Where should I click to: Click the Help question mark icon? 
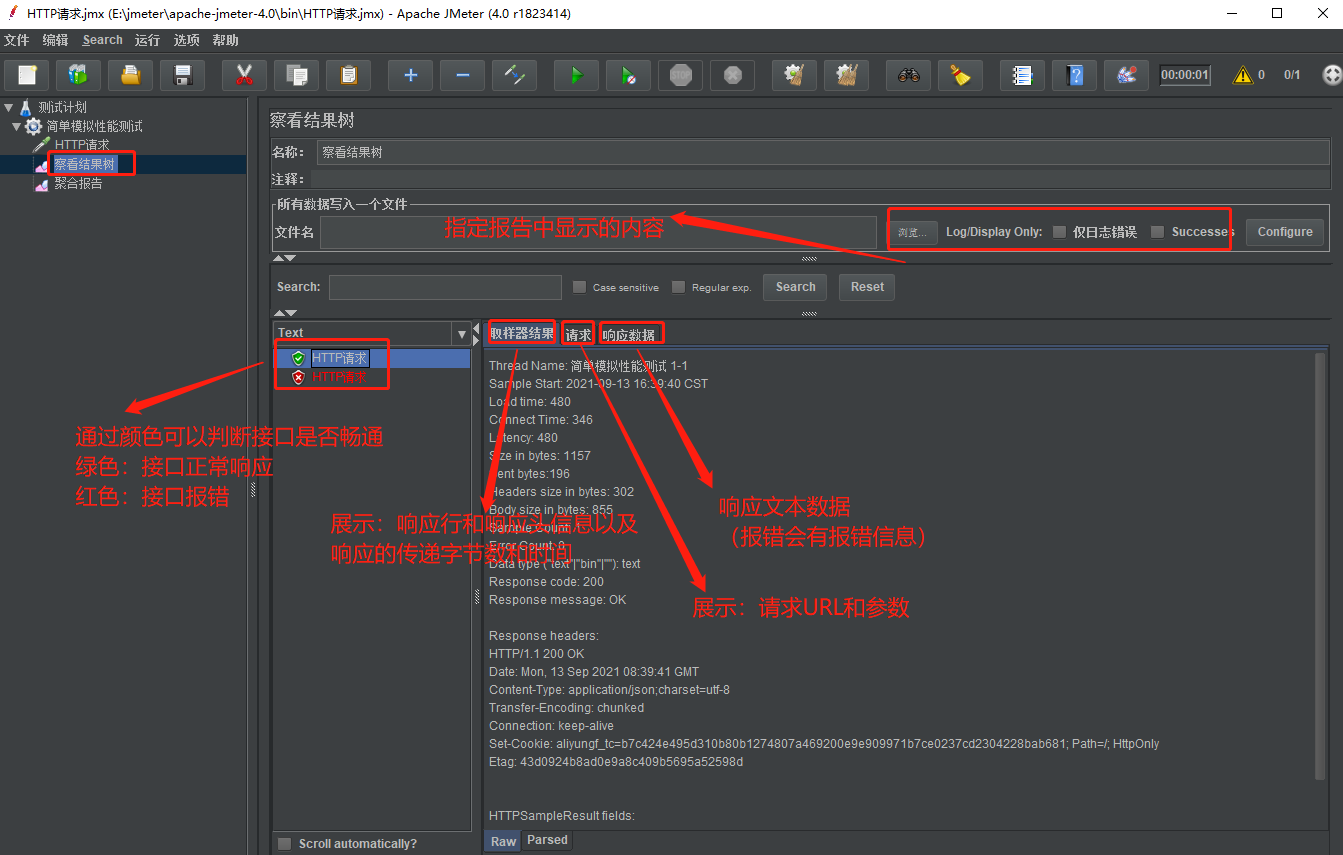pos(1074,75)
